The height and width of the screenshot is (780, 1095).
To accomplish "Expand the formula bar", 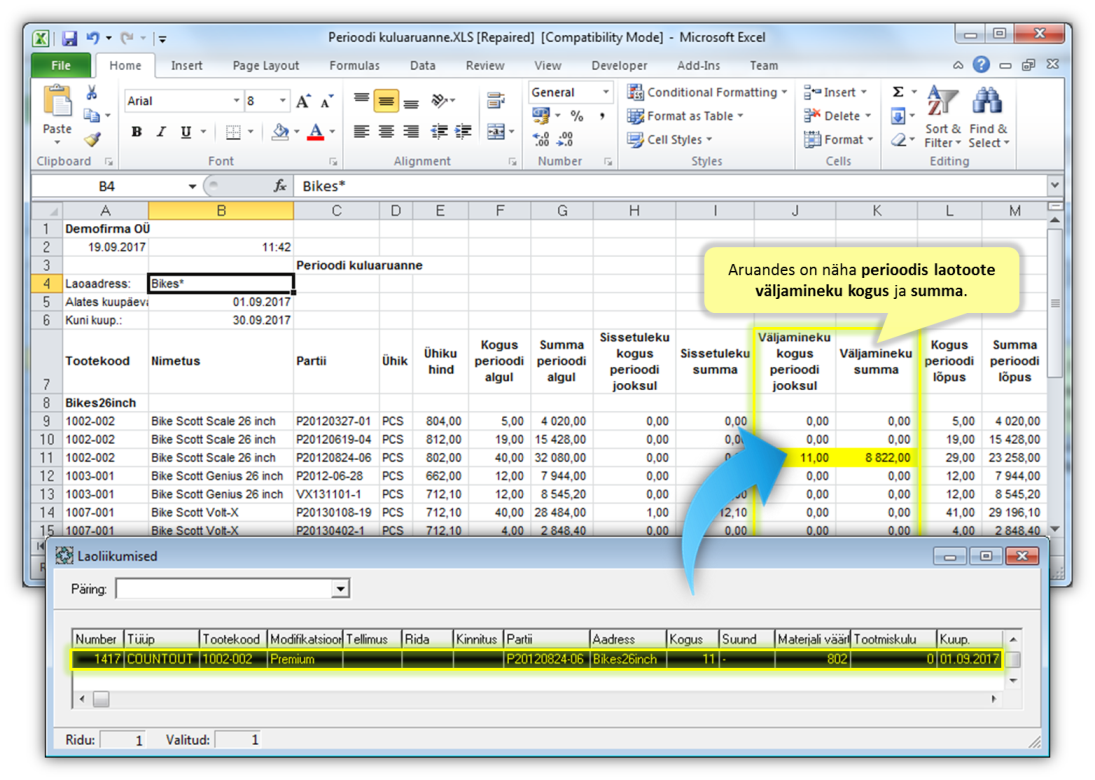I will 1054,186.
